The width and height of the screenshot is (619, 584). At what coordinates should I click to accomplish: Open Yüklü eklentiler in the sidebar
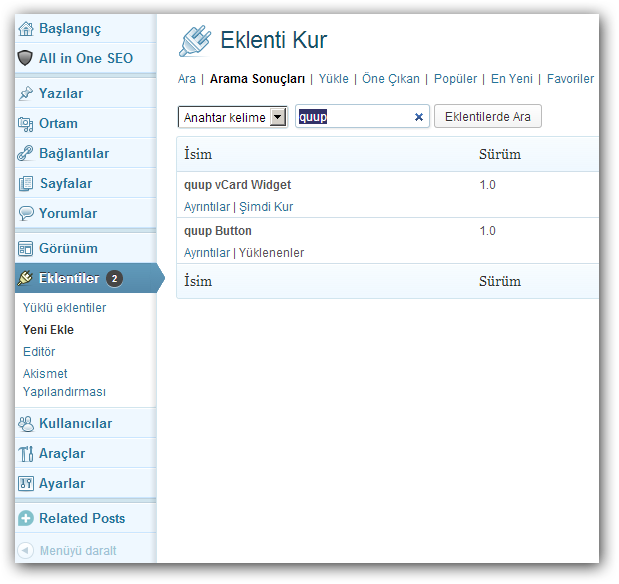(x=64, y=308)
